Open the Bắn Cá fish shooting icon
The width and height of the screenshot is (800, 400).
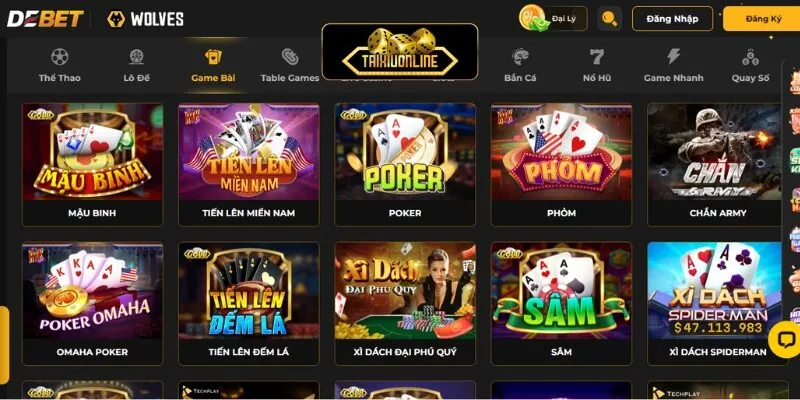pyautogui.click(x=520, y=57)
